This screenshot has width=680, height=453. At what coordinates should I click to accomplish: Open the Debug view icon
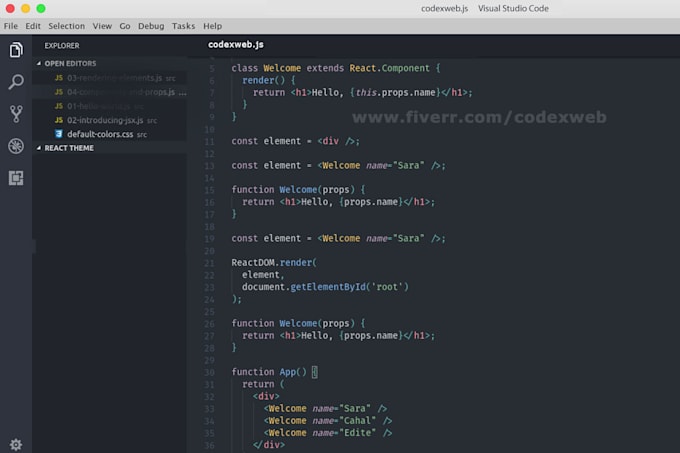(x=16, y=146)
